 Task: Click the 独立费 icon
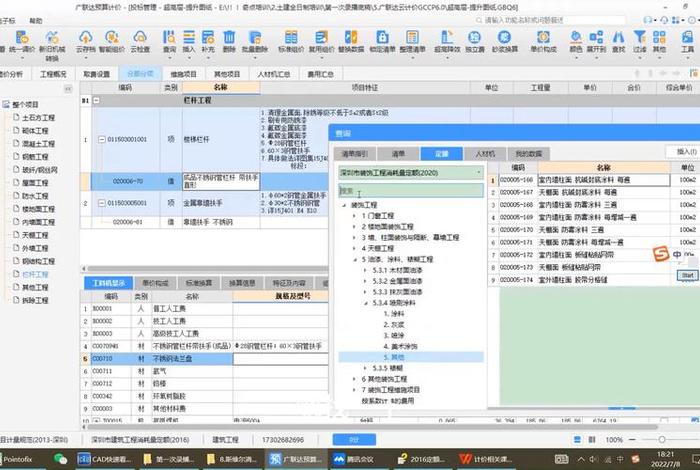(475, 42)
